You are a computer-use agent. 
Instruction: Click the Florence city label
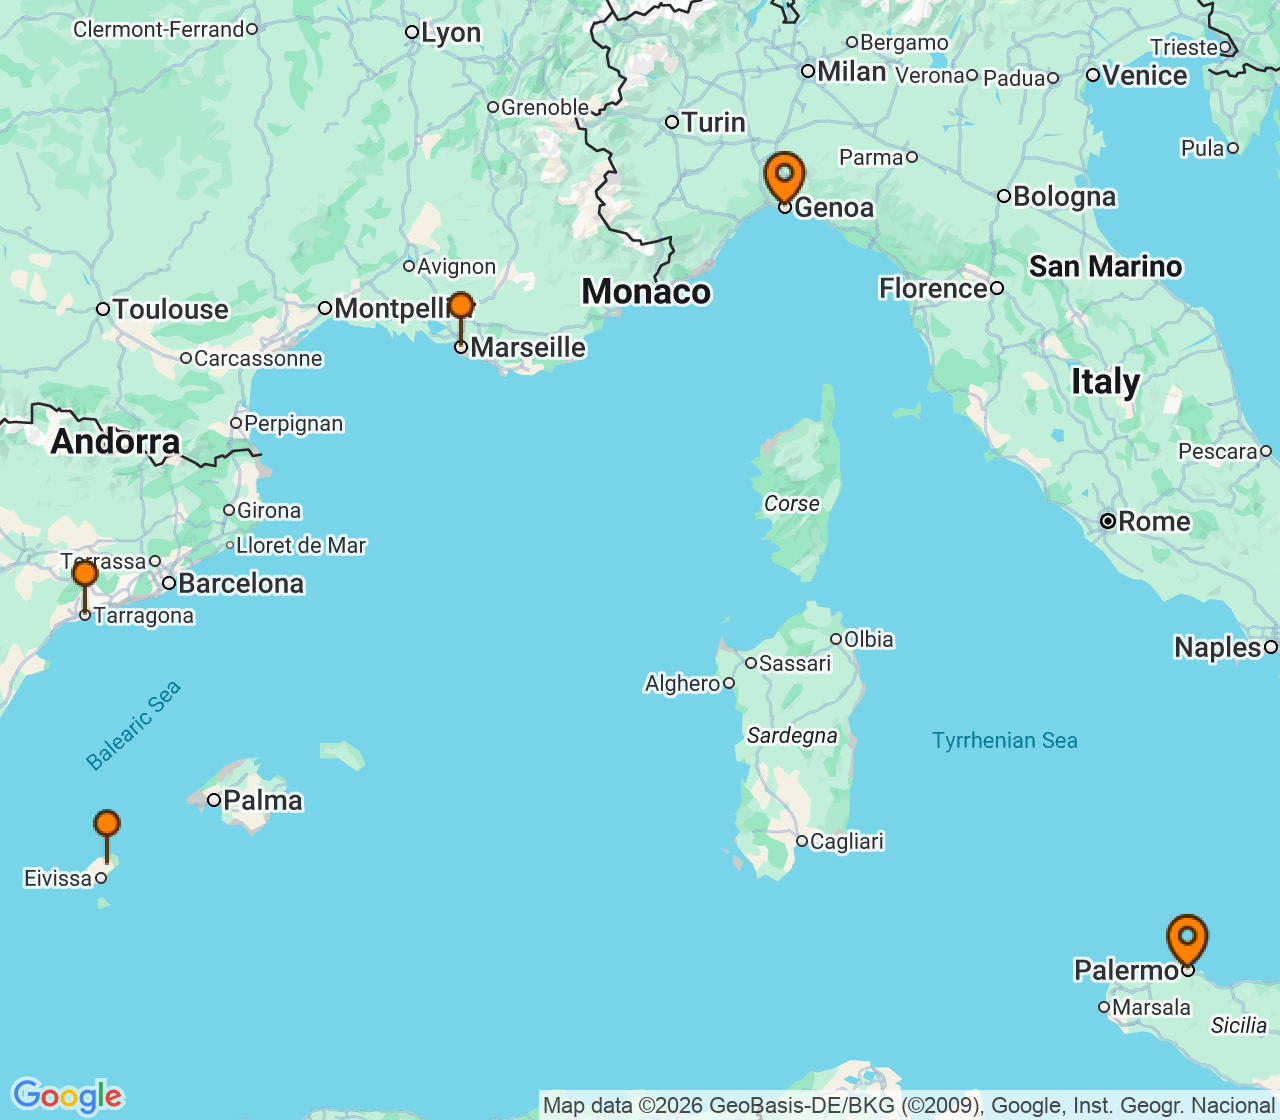coord(933,288)
